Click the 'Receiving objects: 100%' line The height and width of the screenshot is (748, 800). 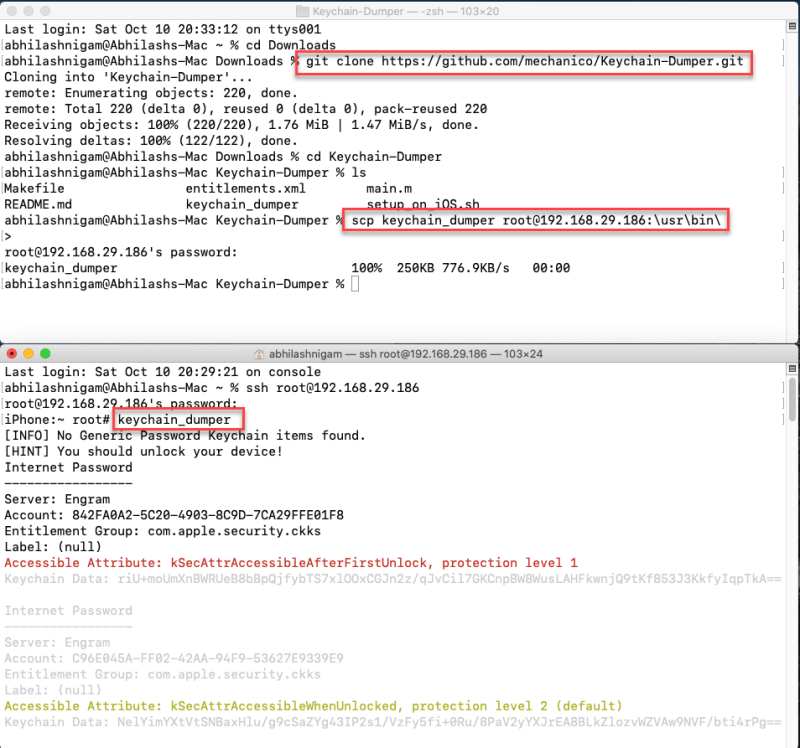tap(241, 124)
